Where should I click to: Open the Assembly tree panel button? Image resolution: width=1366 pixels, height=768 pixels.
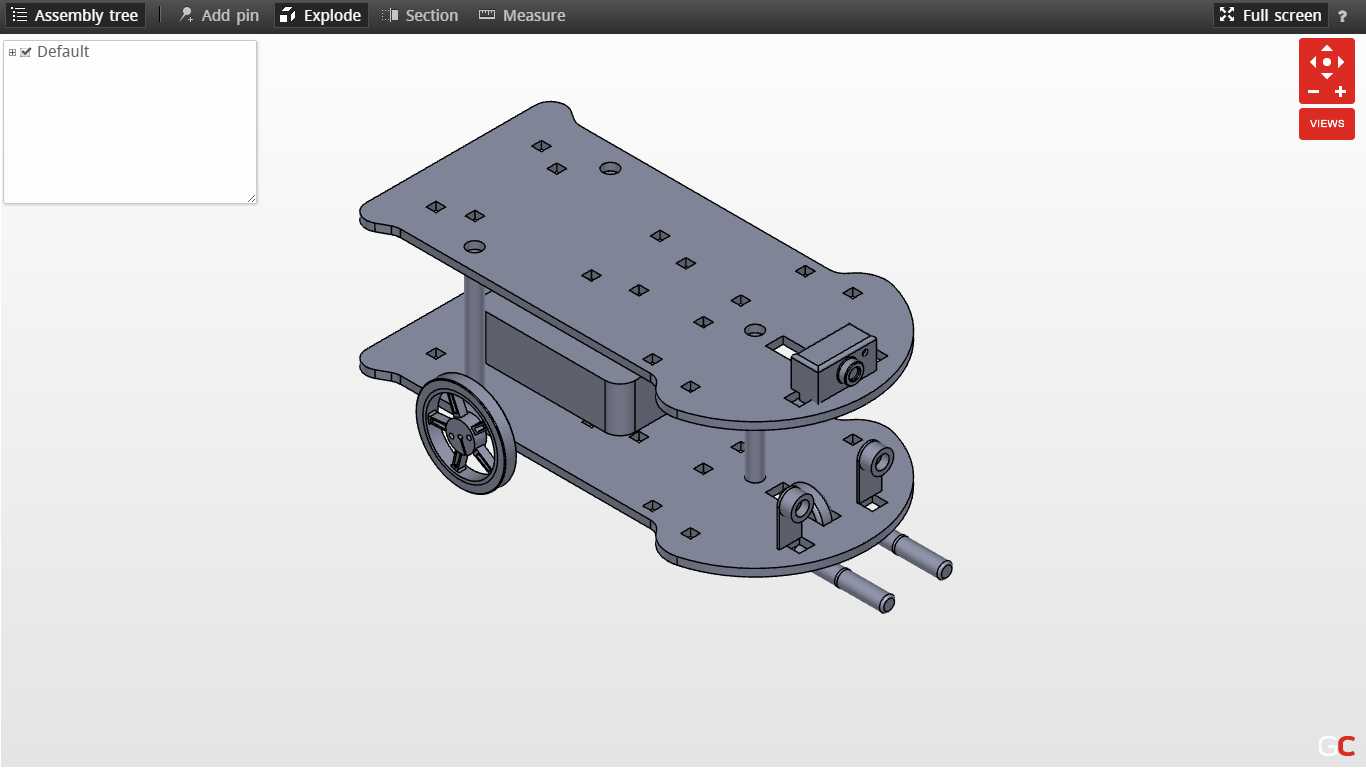pos(74,15)
